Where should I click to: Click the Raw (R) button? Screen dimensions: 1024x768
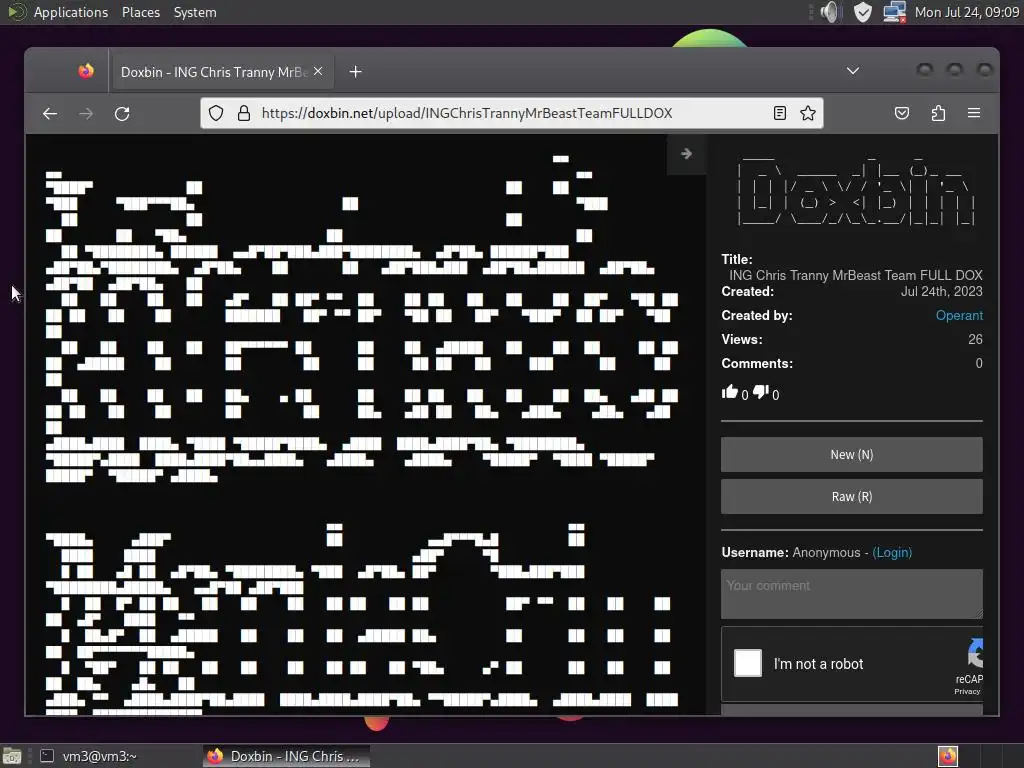pyautogui.click(x=852, y=496)
